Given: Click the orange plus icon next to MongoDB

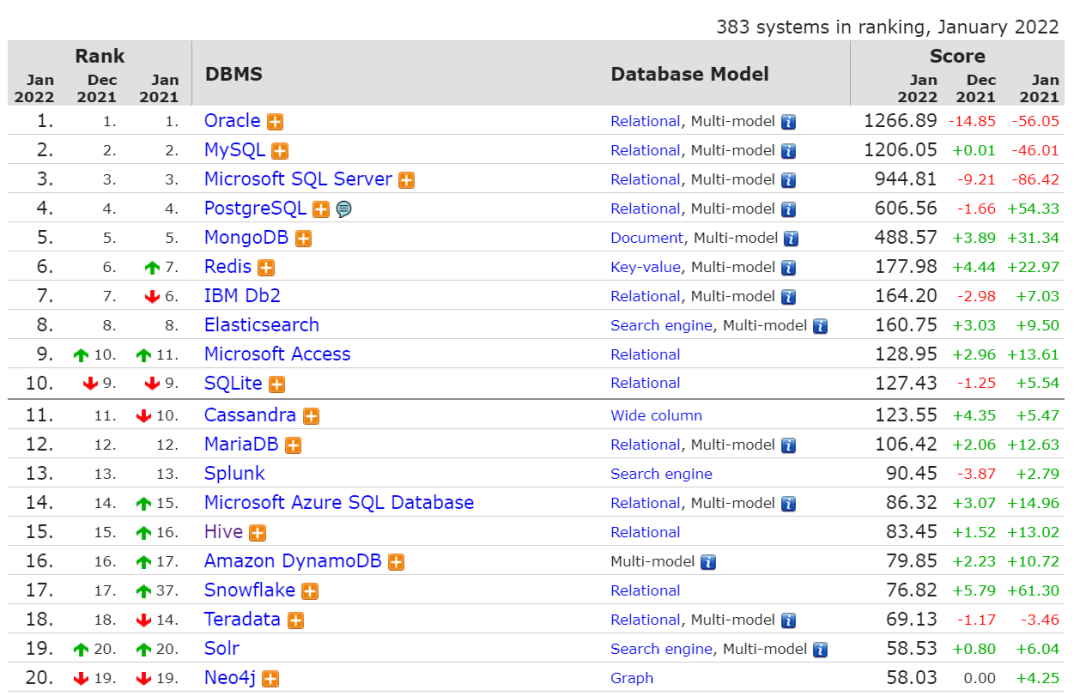Looking at the screenshot, I should click(x=303, y=238).
